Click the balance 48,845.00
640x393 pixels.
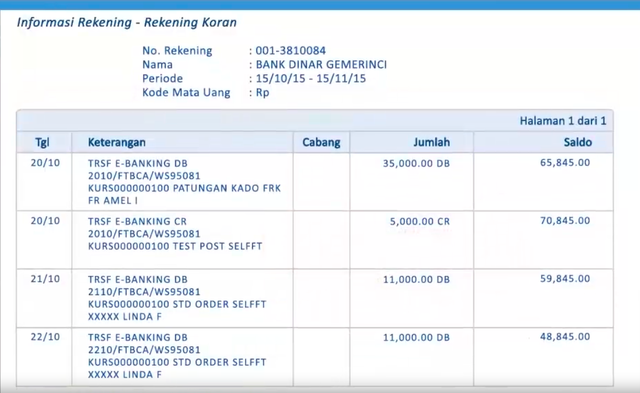click(x=565, y=337)
